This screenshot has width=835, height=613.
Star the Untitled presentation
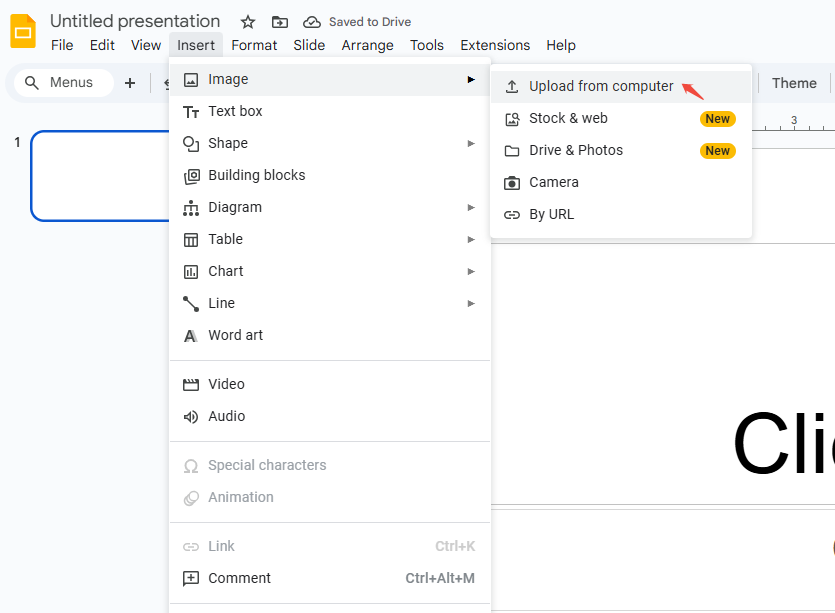tap(248, 22)
